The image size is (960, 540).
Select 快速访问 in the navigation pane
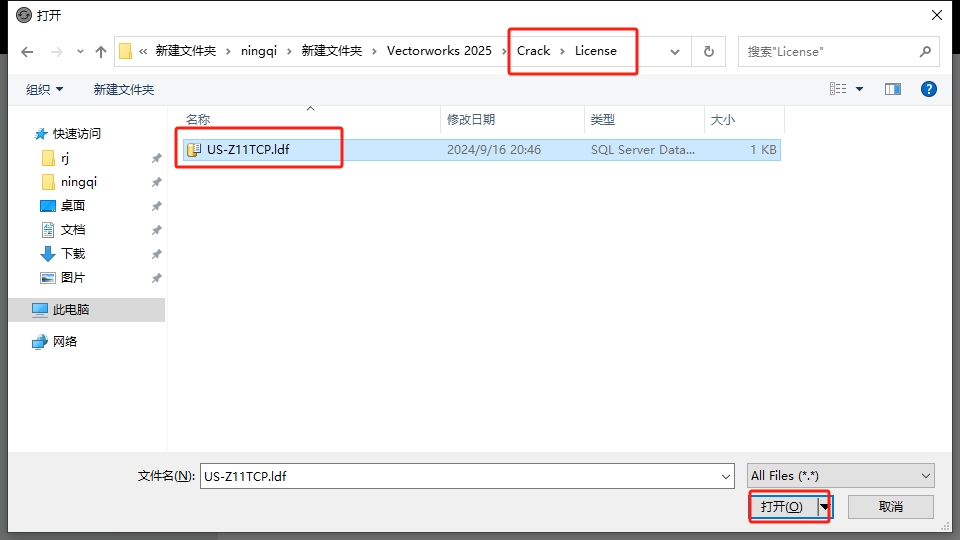coord(68,133)
